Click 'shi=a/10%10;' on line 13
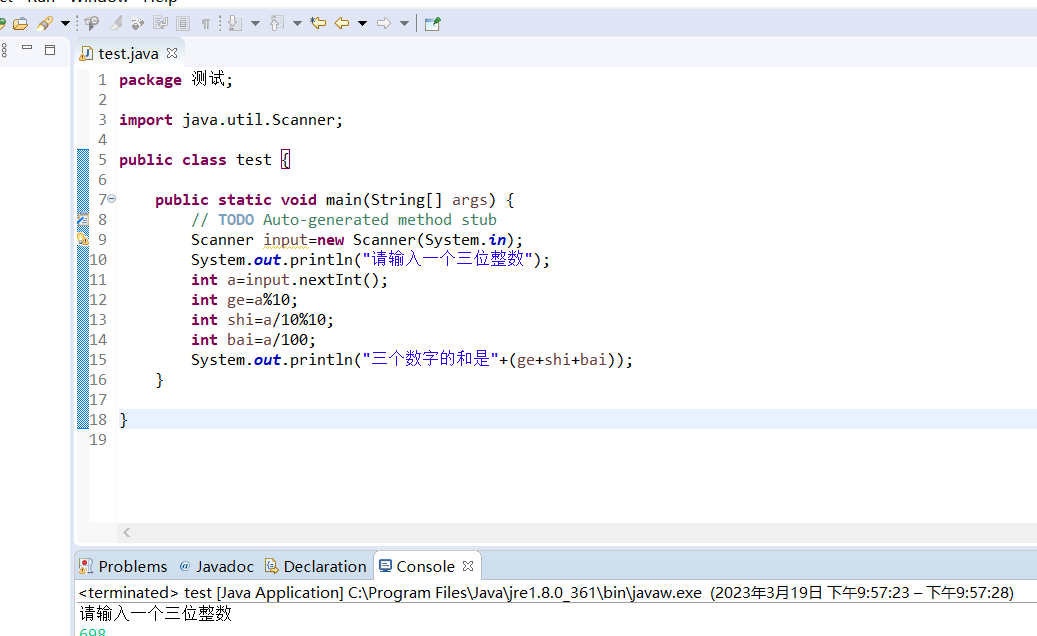Image resolution: width=1037 pixels, height=636 pixels. click(x=280, y=320)
